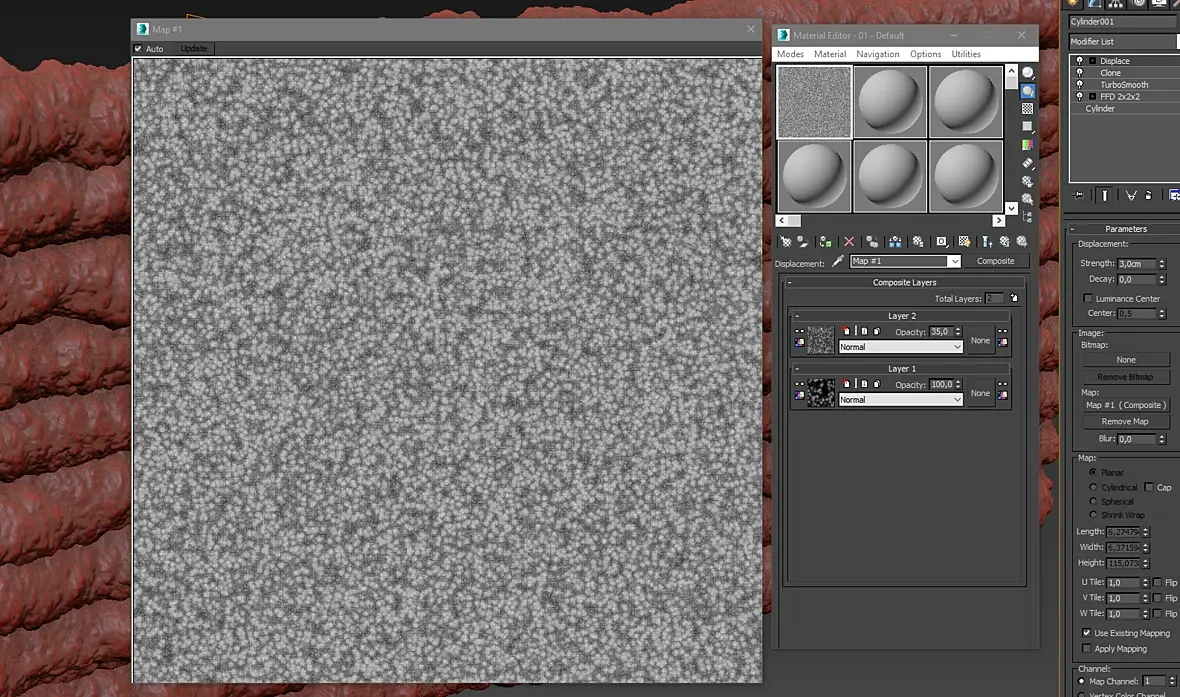Enable the Apply Mapping checkbox

pos(1086,648)
